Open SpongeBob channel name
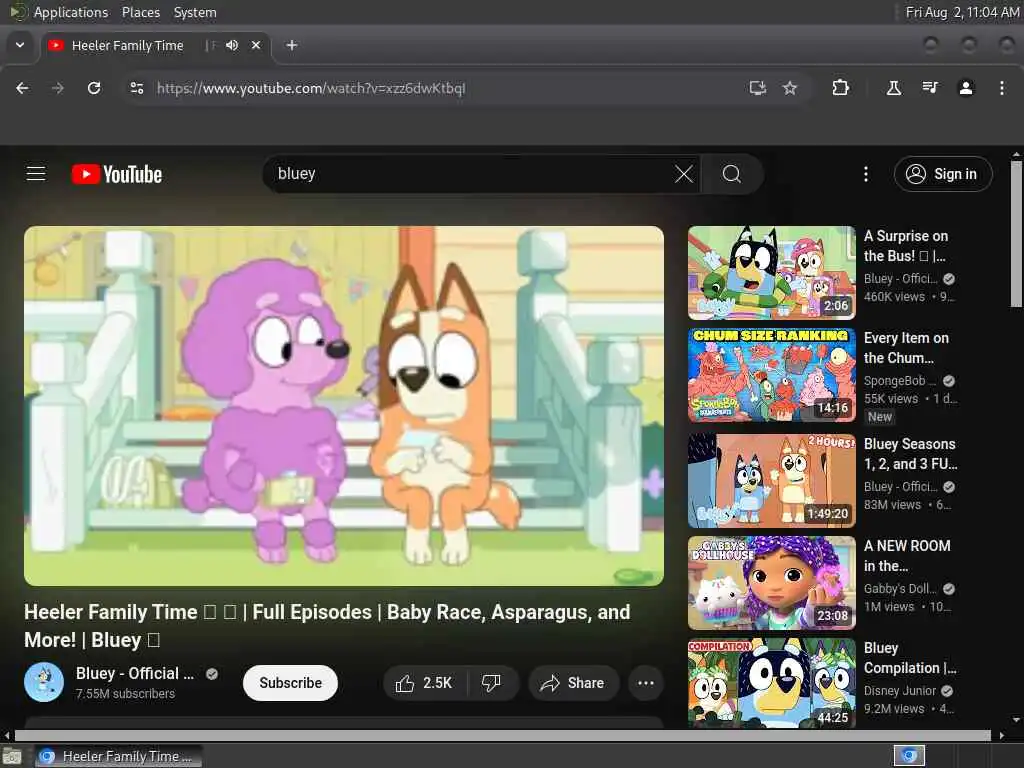The height and width of the screenshot is (768, 1024). pos(900,381)
